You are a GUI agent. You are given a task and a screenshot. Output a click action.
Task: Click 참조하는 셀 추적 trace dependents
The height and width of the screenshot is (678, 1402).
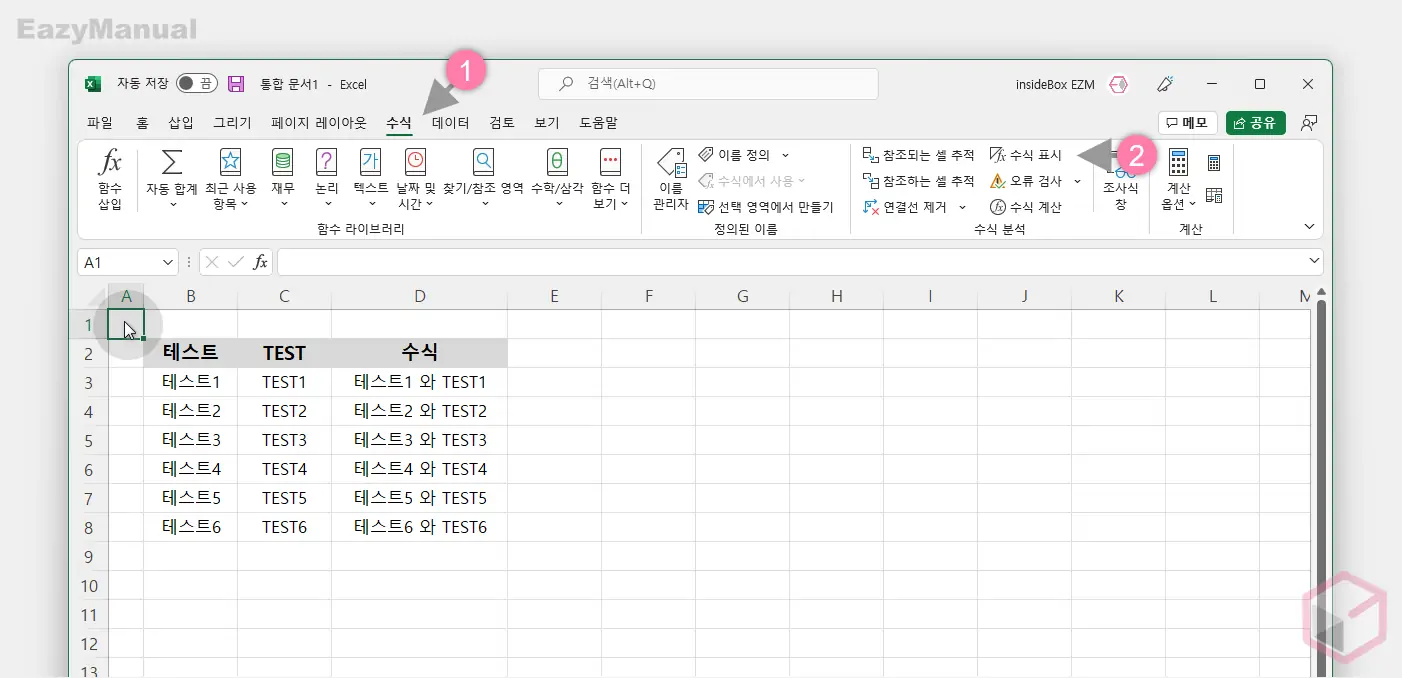point(918,181)
